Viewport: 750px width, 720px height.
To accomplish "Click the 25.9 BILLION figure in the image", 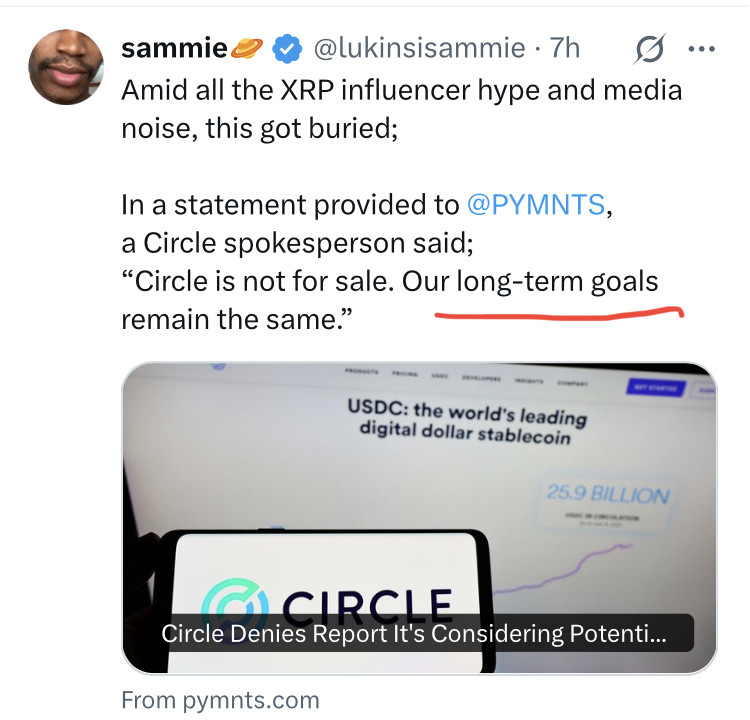I will pyautogui.click(x=607, y=494).
